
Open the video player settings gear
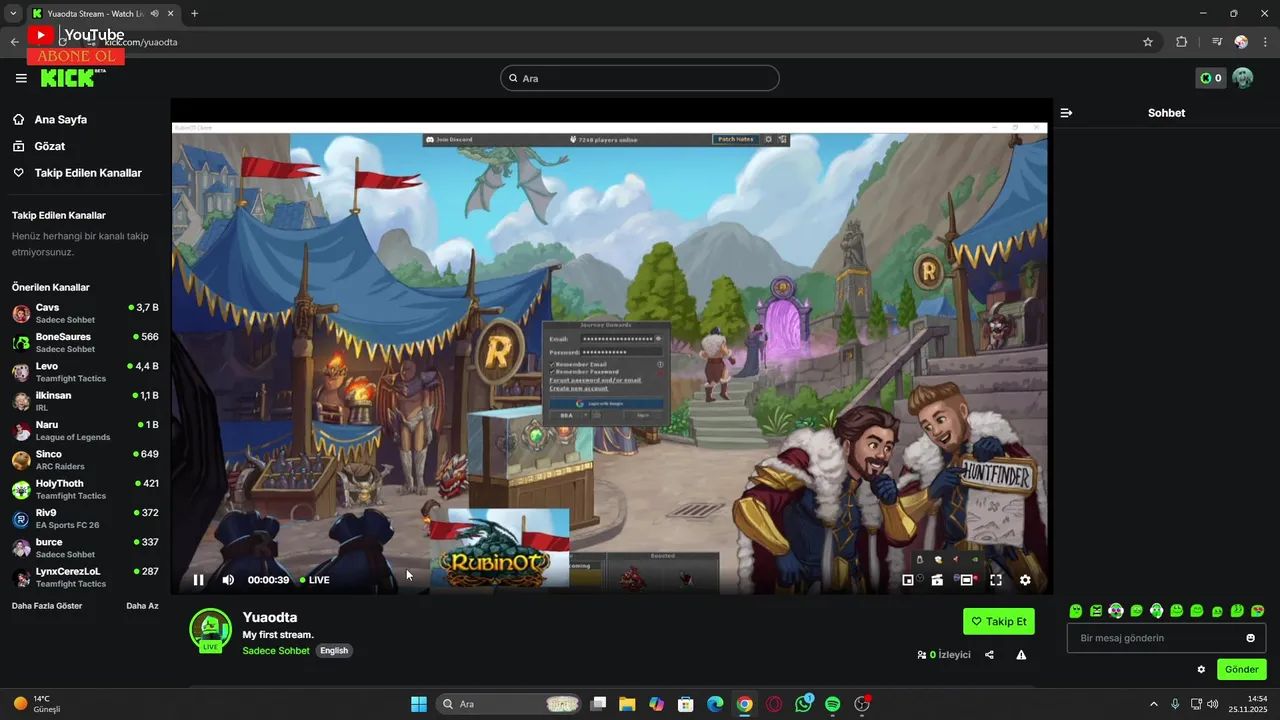click(x=1025, y=580)
